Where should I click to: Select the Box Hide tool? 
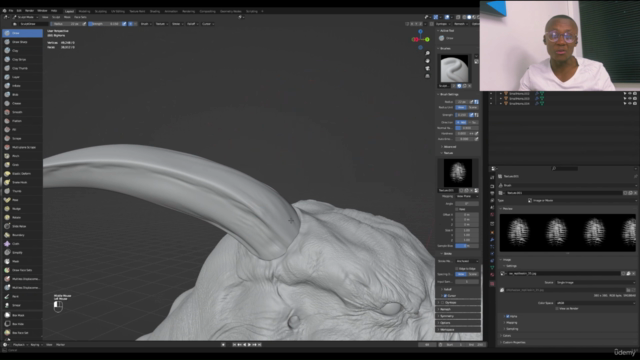click(22, 324)
